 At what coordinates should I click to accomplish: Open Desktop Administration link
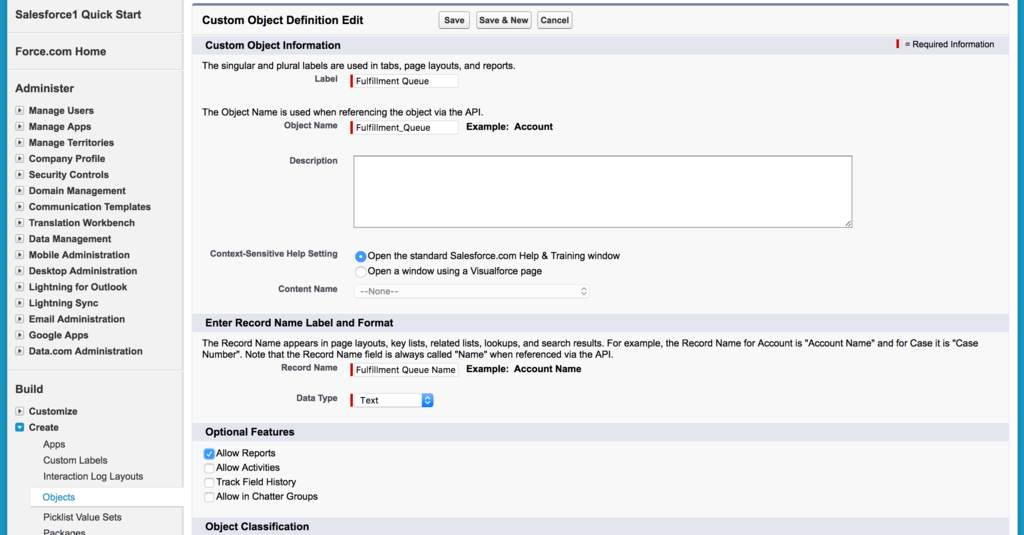(x=83, y=270)
